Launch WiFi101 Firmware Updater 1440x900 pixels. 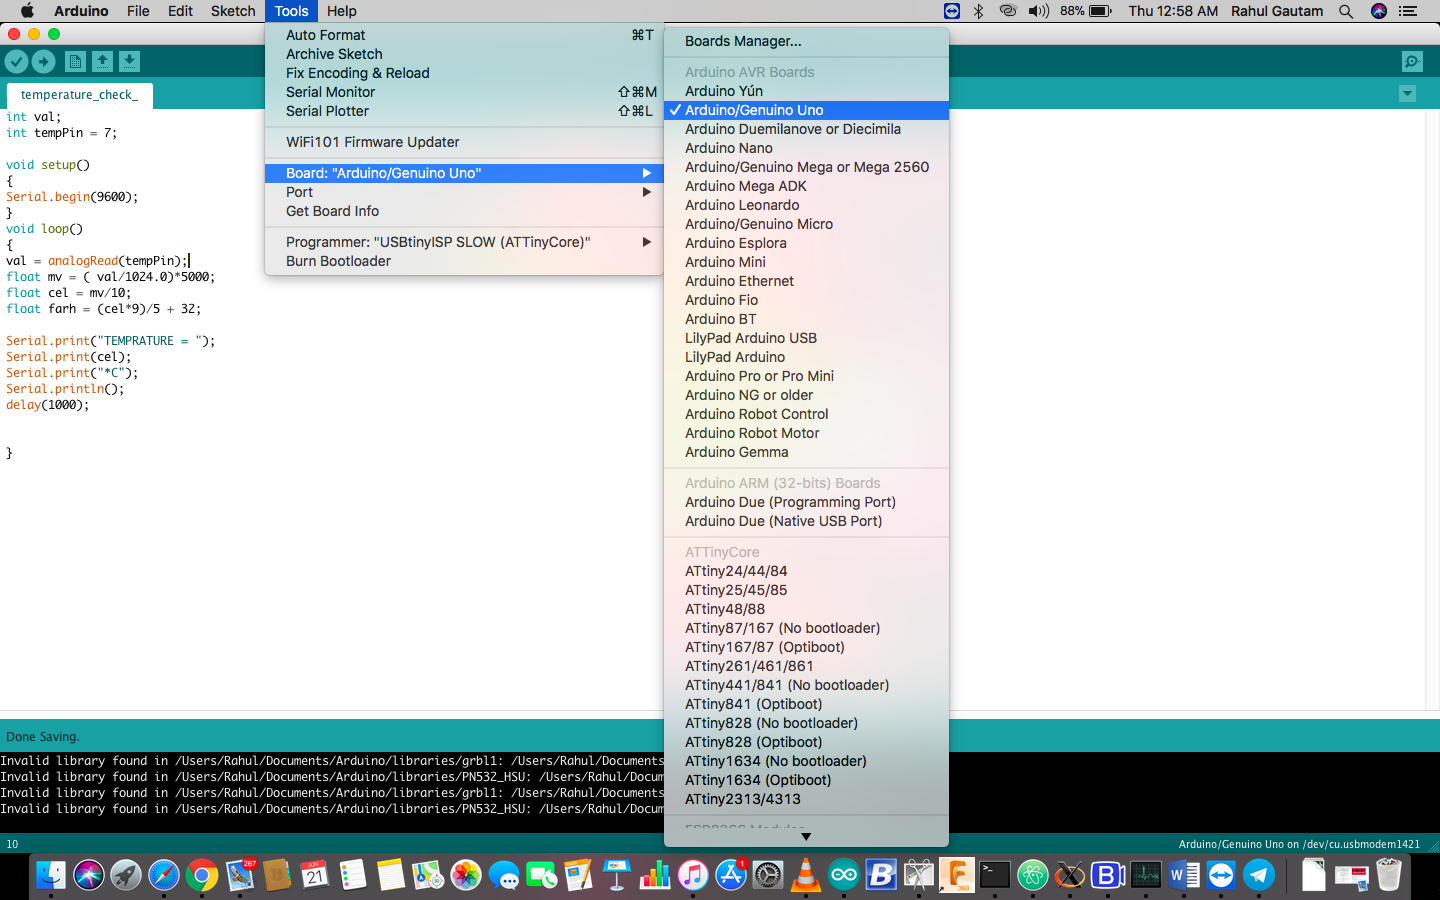[x=464, y=142]
